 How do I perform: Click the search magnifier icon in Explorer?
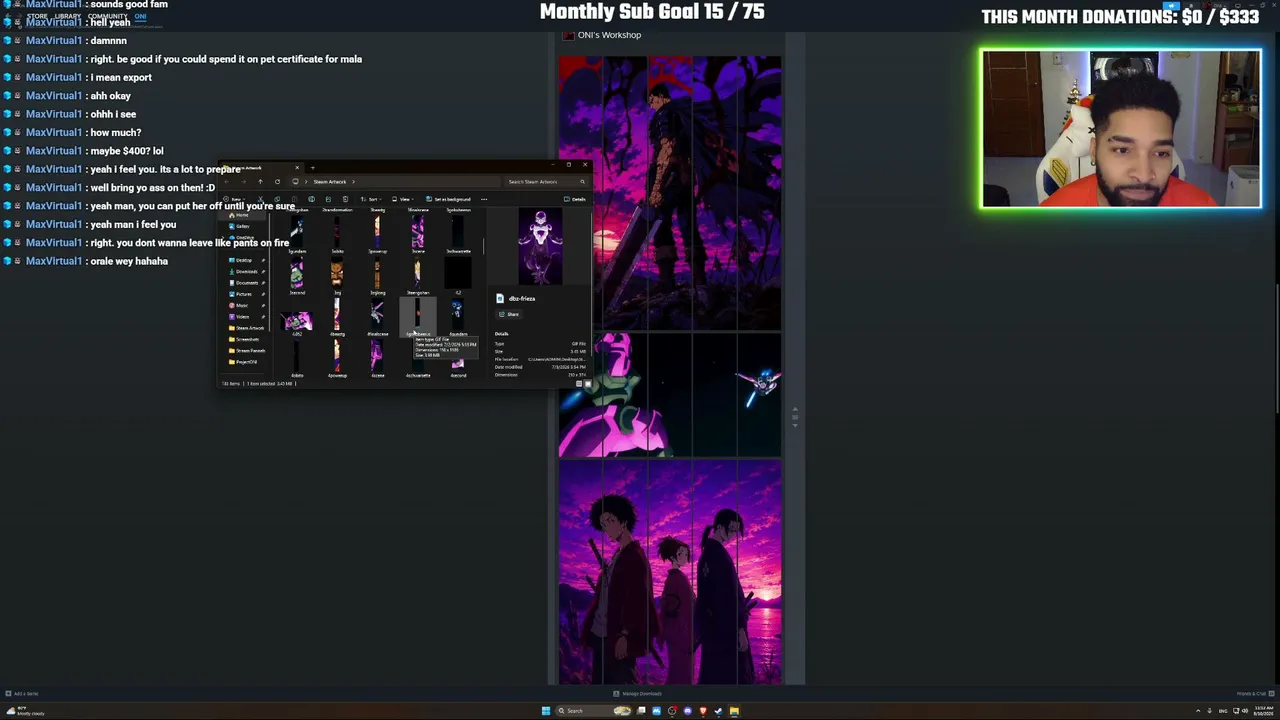coord(582,182)
